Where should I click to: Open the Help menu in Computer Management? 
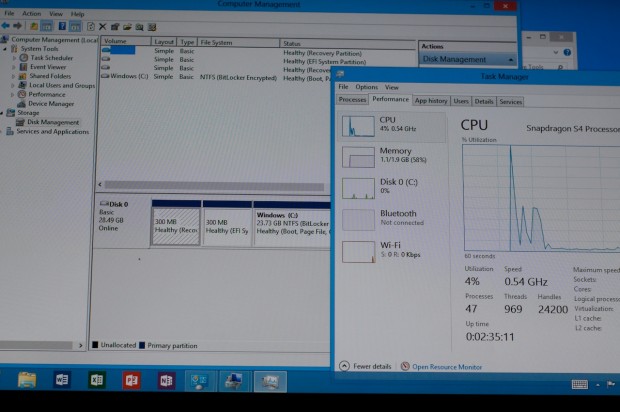click(x=78, y=14)
